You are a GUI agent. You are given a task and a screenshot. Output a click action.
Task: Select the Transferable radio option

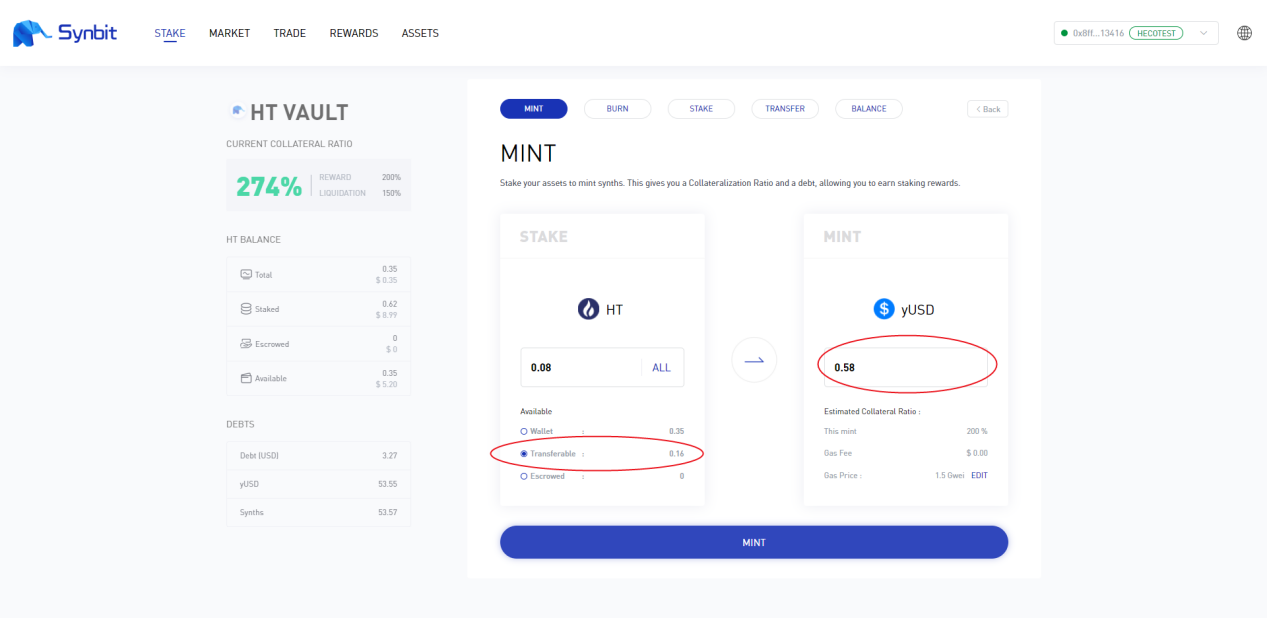[524, 453]
